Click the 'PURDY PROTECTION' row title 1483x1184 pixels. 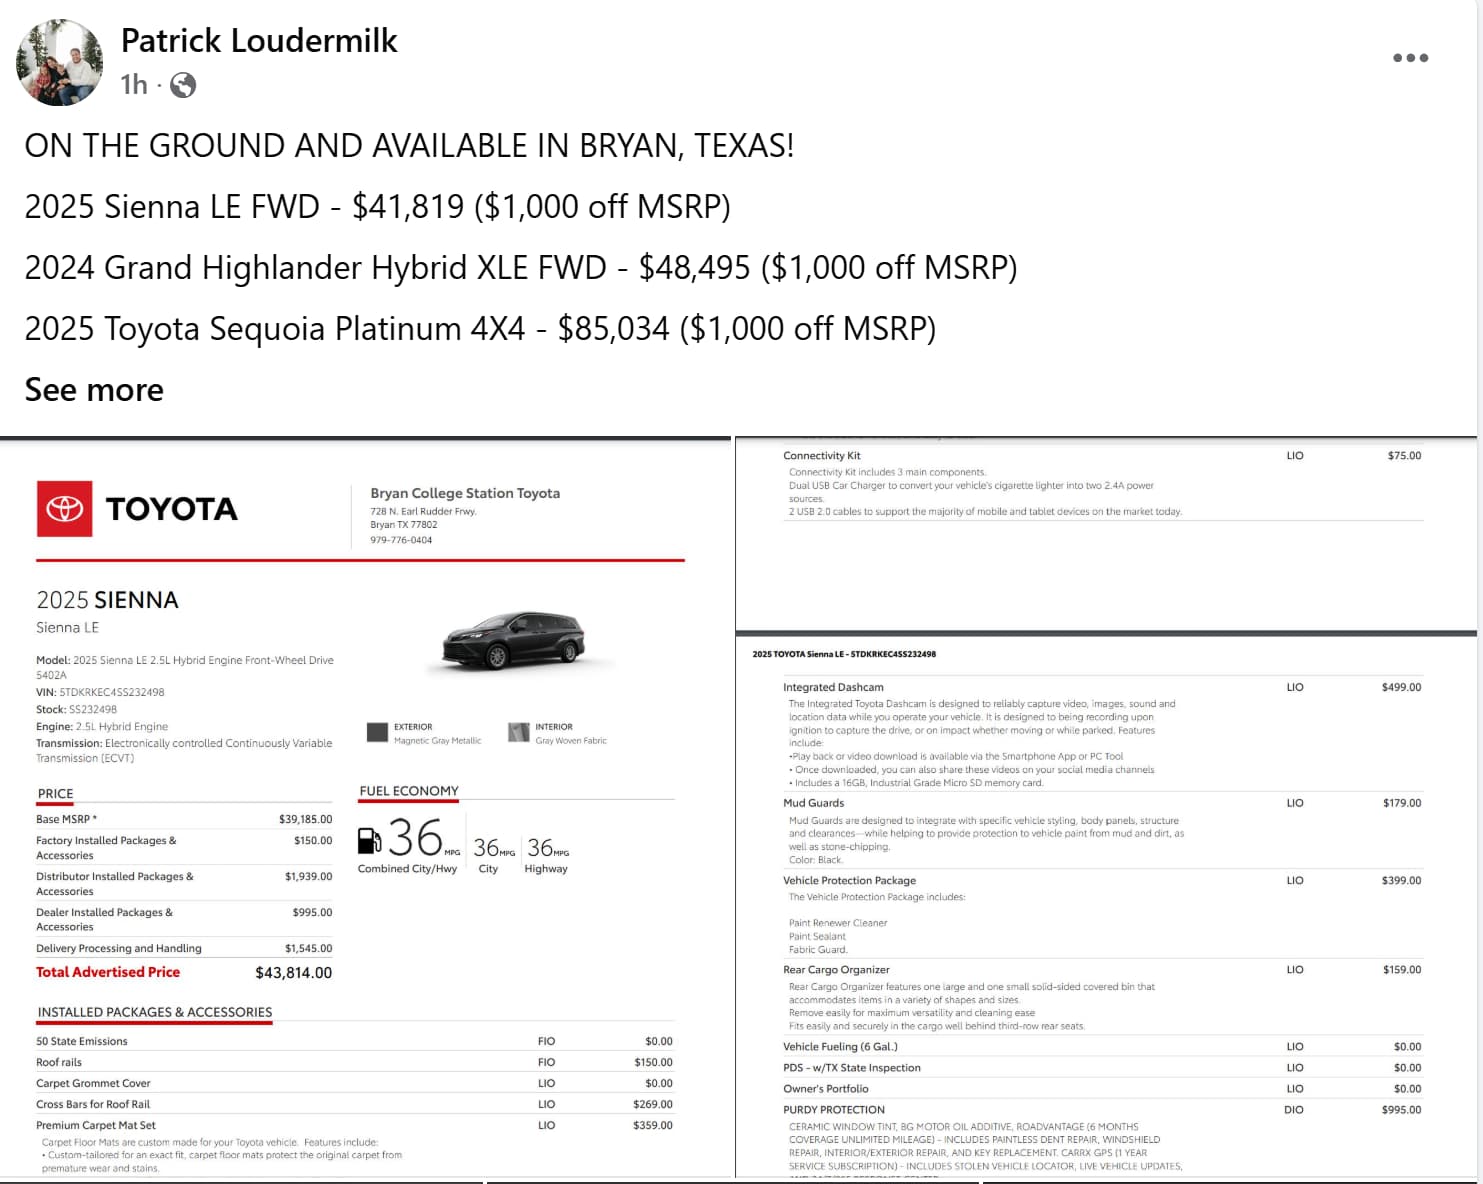(834, 1109)
